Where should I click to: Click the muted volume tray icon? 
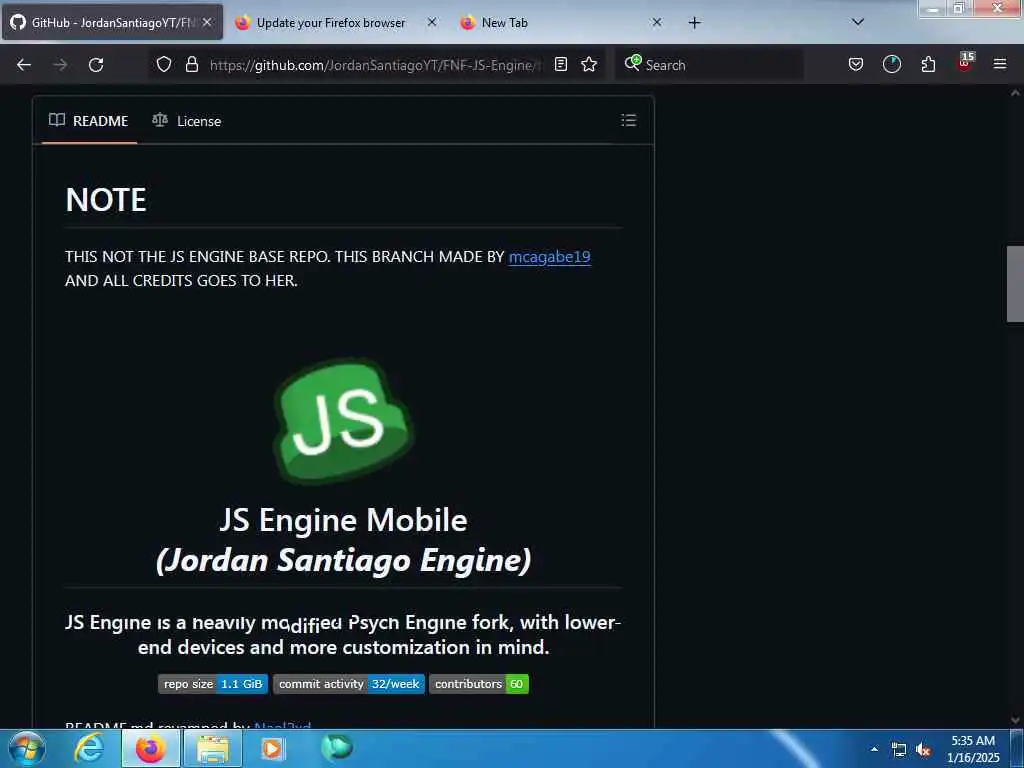click(x=923, y=750)
